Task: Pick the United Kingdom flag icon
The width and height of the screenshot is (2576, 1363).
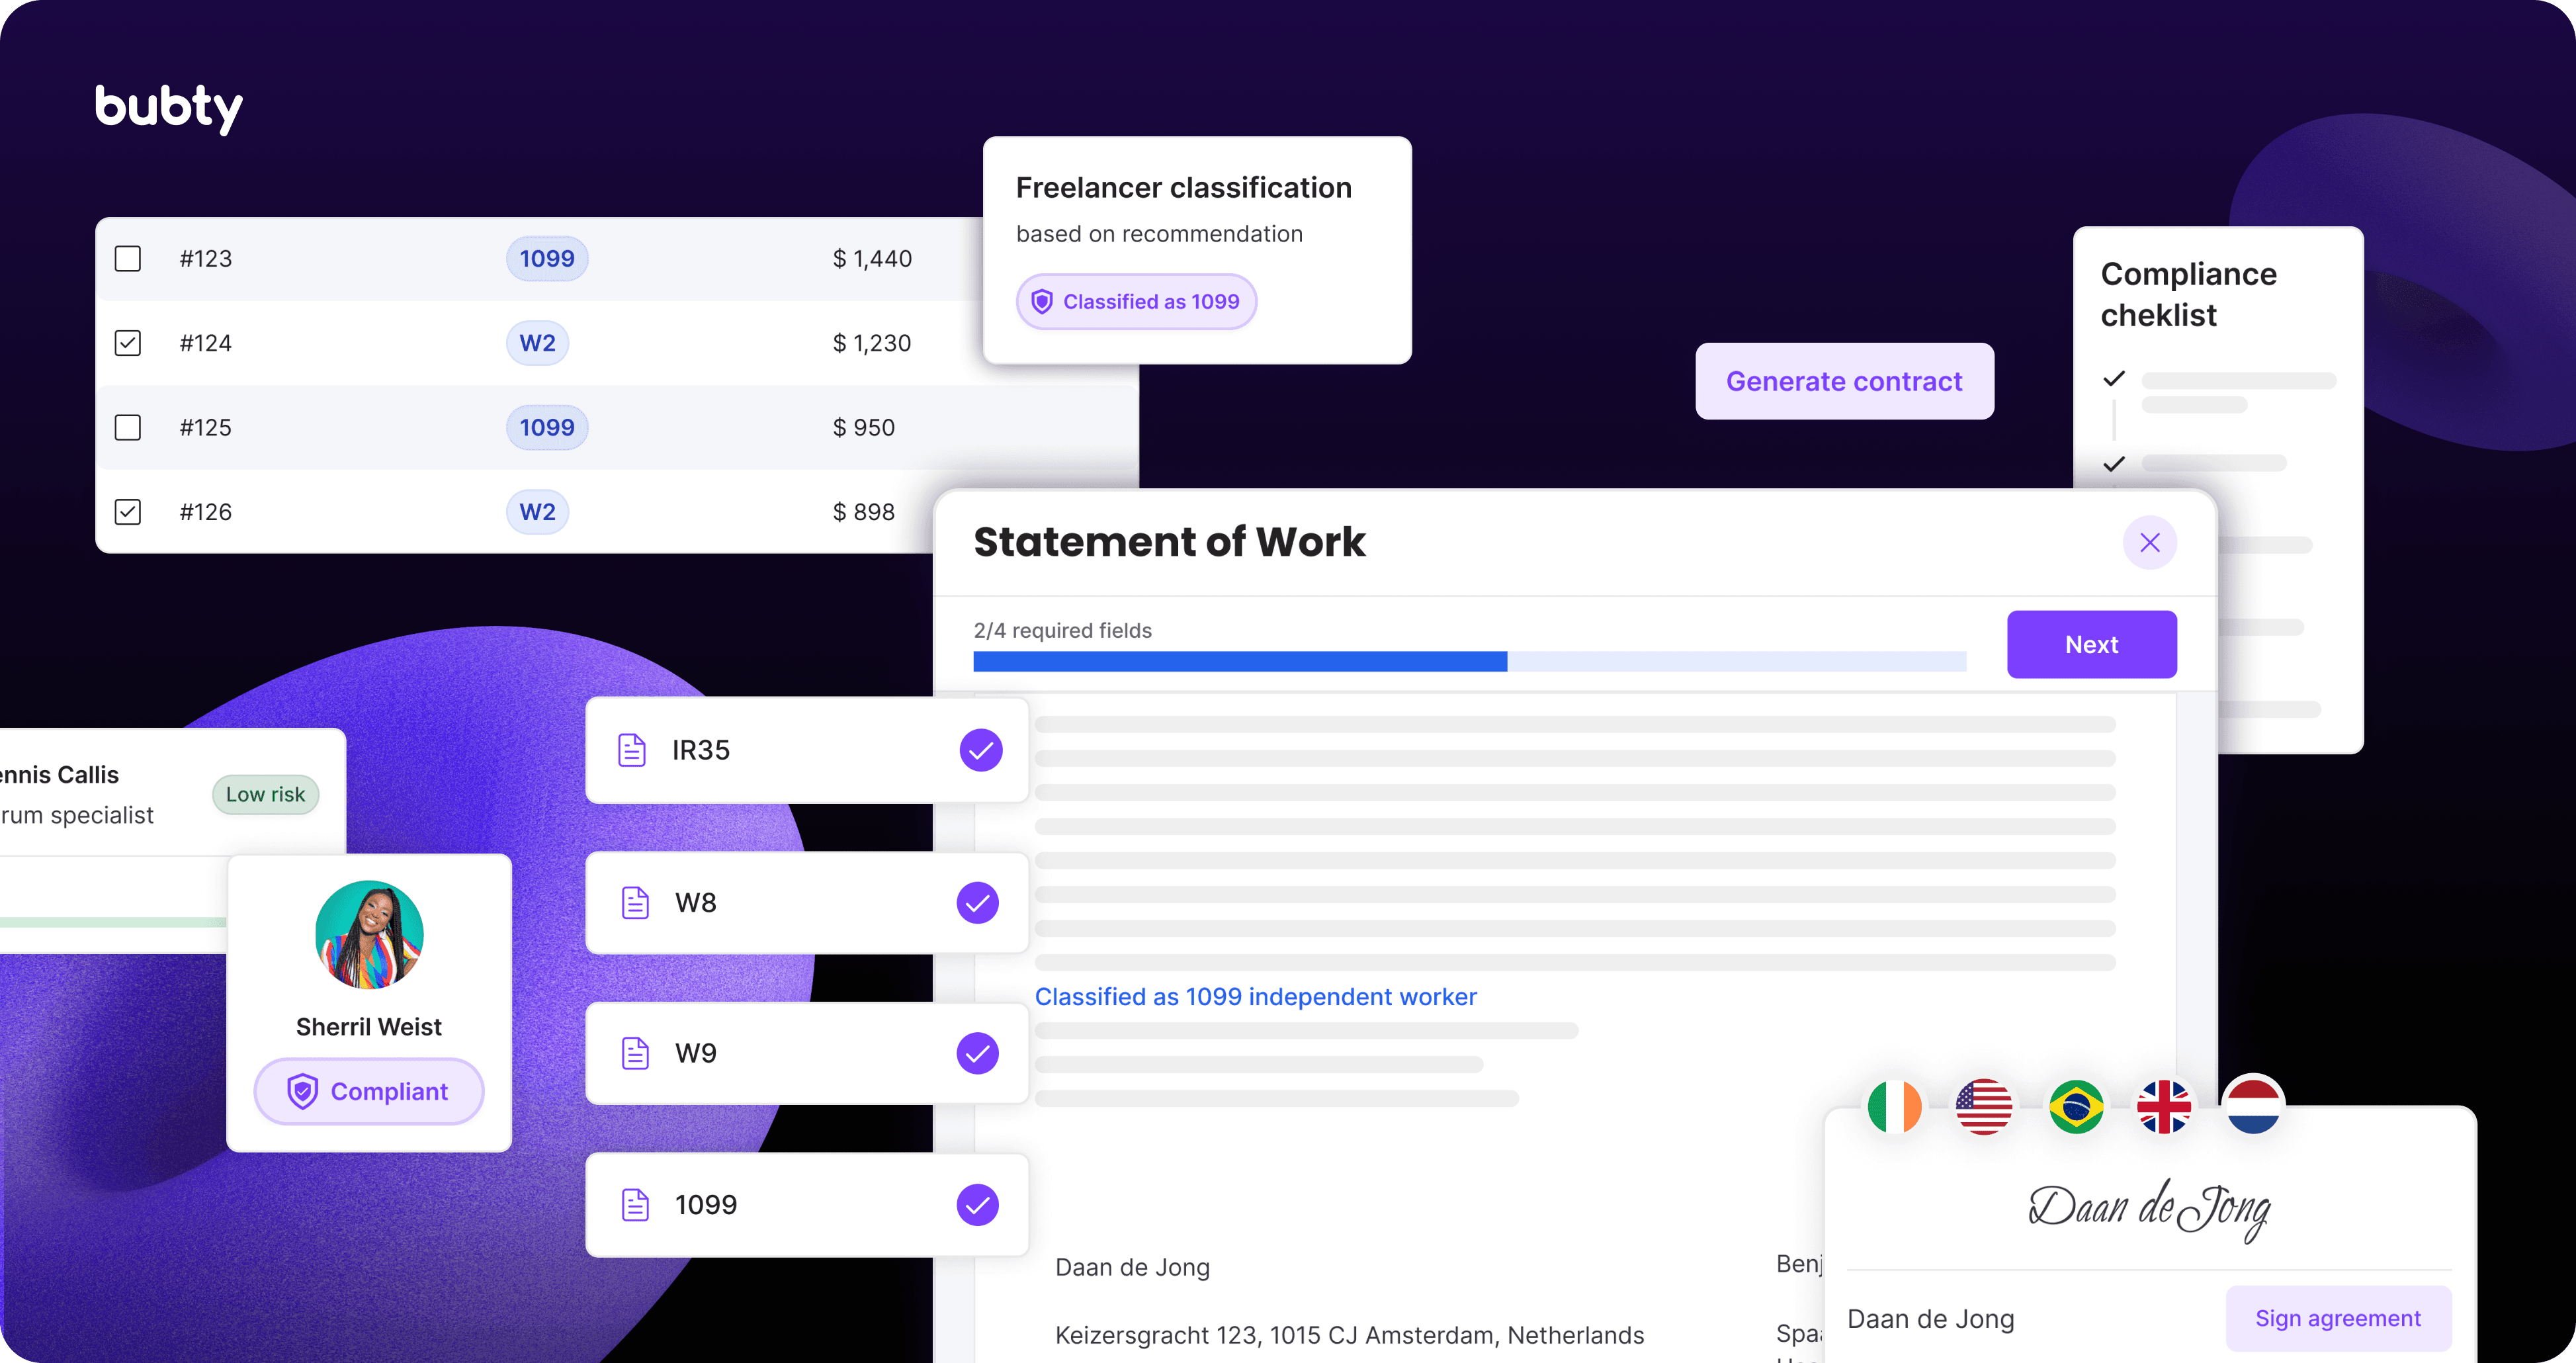Action: pyautogui.click(x=2164, y=1107)
